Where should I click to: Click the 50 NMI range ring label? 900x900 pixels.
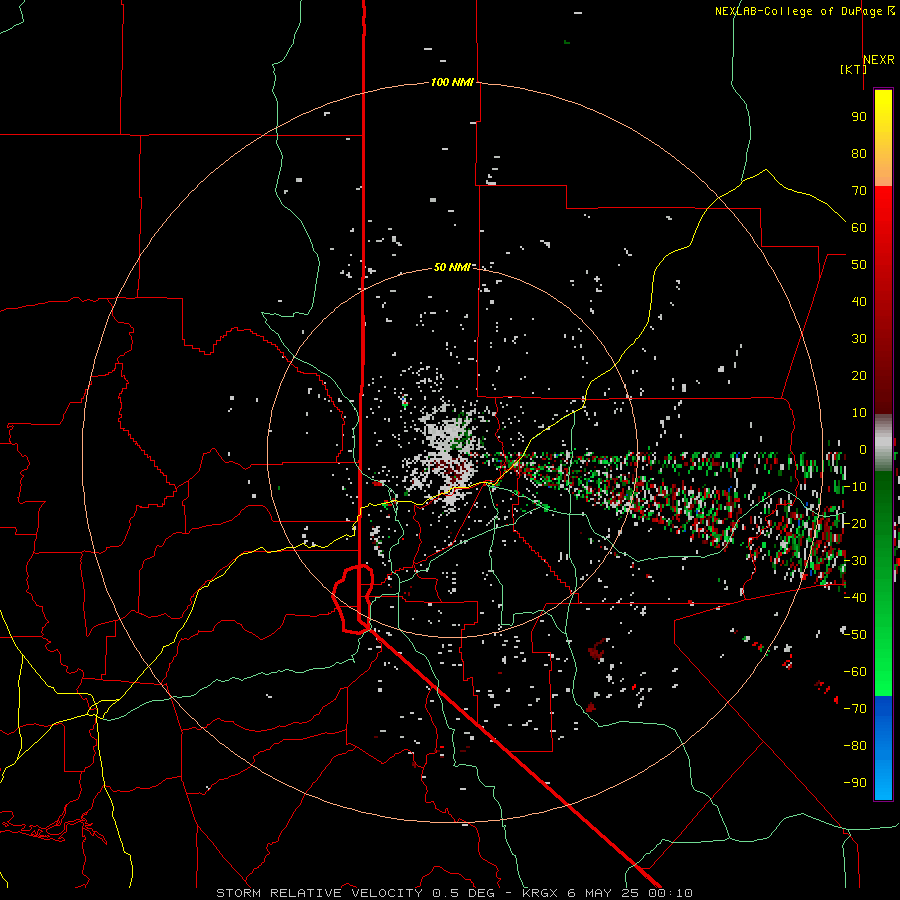(452, 267)
